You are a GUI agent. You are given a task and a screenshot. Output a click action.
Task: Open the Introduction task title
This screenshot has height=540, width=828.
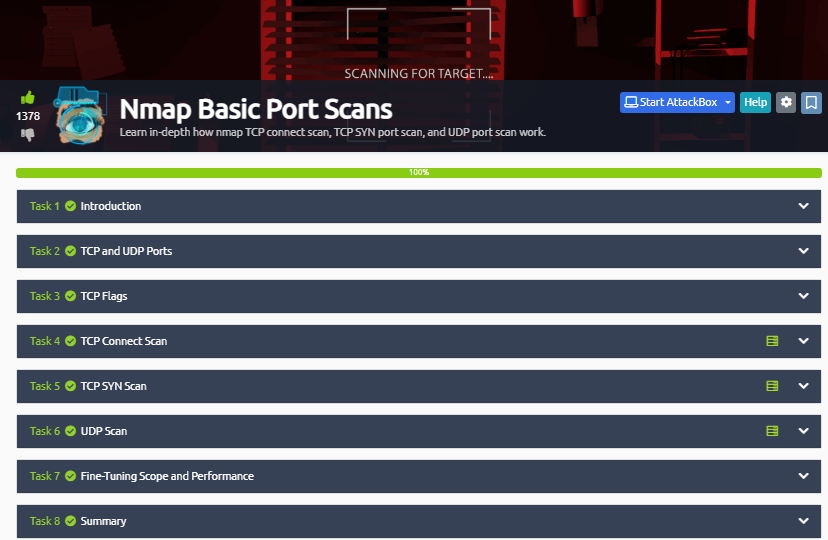[110, 206]
